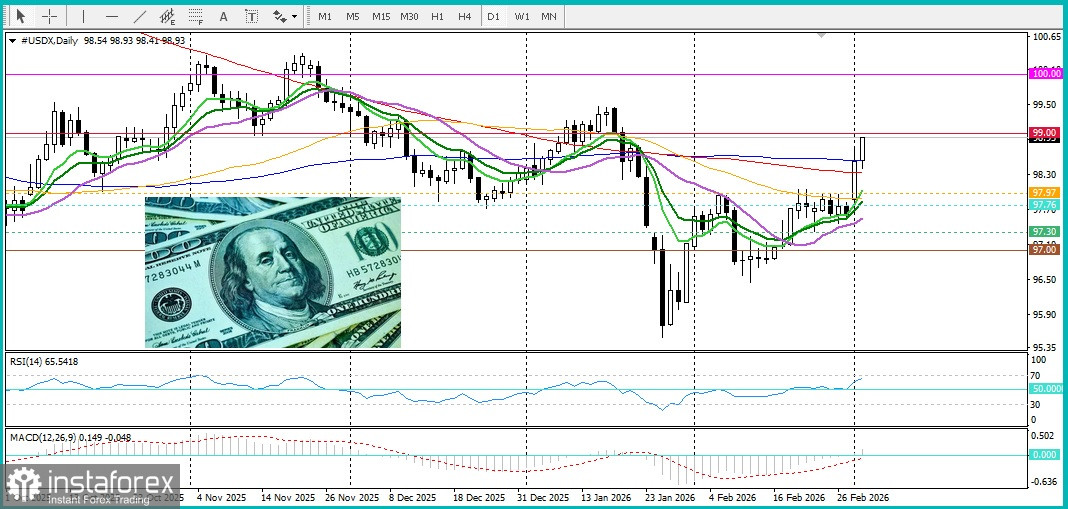Select the cursor arrow tool
1068x509 pixels.
[x=20, y=17]
